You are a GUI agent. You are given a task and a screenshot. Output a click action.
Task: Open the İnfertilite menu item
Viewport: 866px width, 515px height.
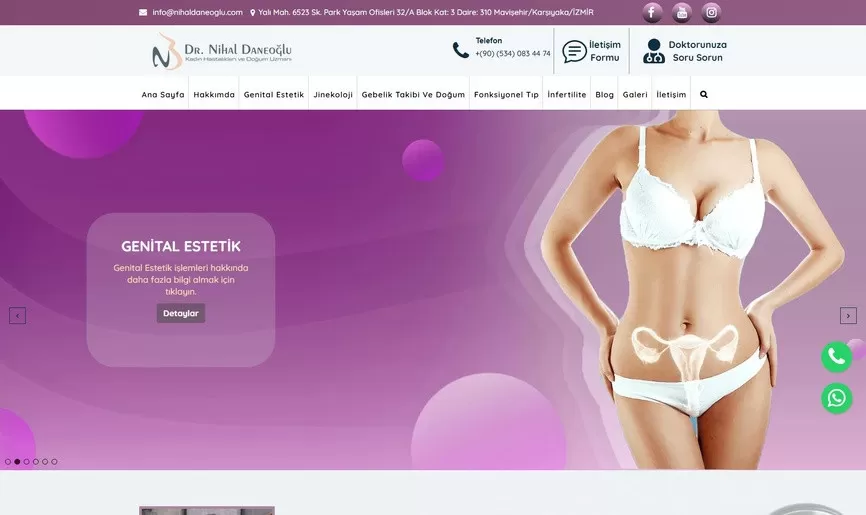[x=567, y=94]
